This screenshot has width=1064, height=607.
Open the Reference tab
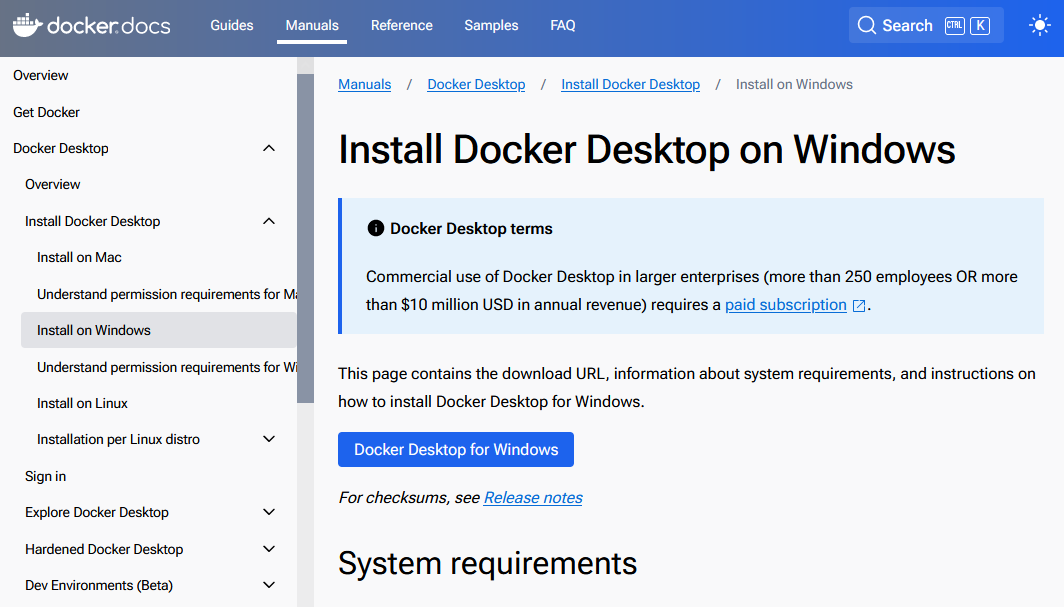point(401,26)
